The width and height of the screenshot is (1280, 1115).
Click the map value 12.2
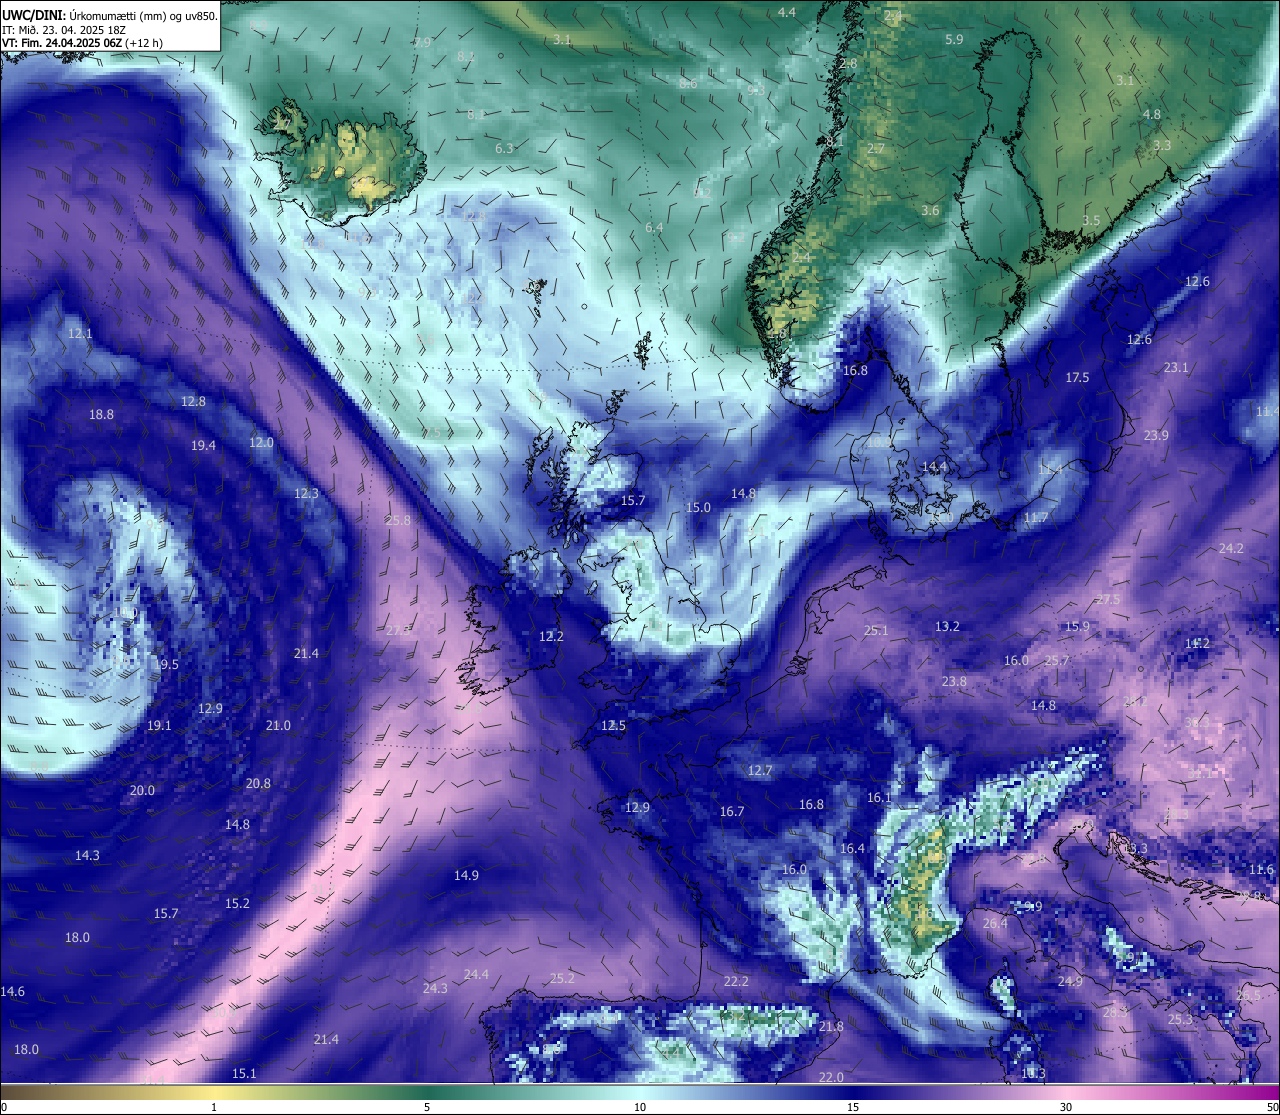[551, 636]
